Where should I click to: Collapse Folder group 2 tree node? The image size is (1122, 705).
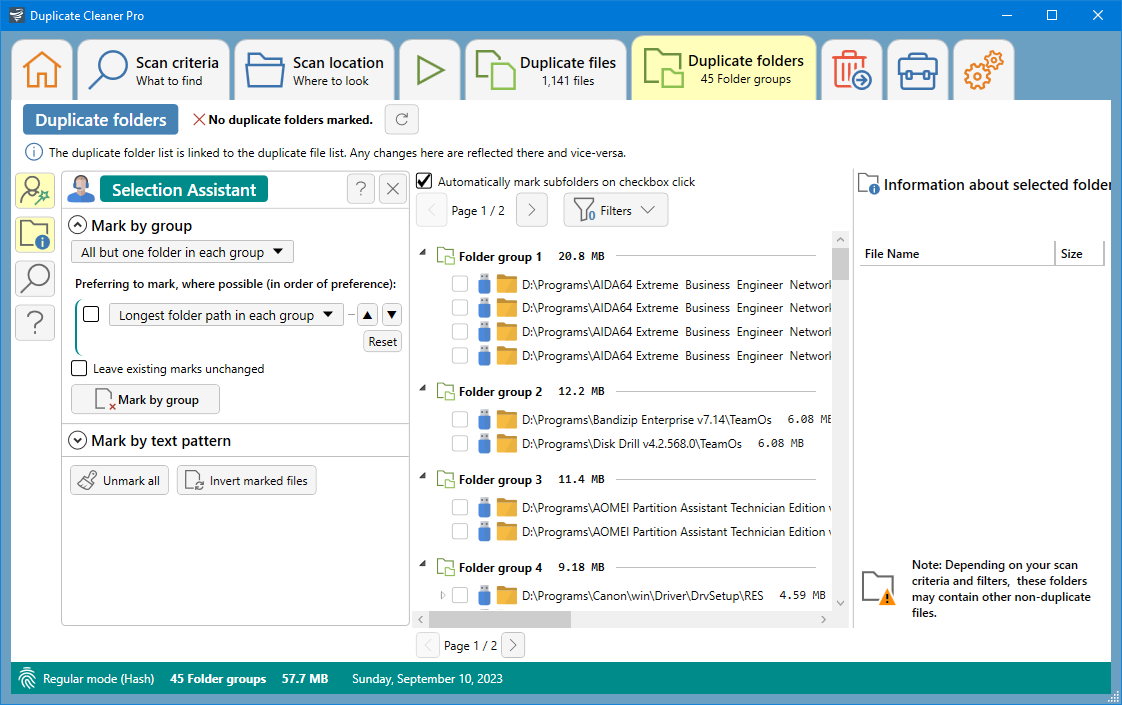point(423,387)
